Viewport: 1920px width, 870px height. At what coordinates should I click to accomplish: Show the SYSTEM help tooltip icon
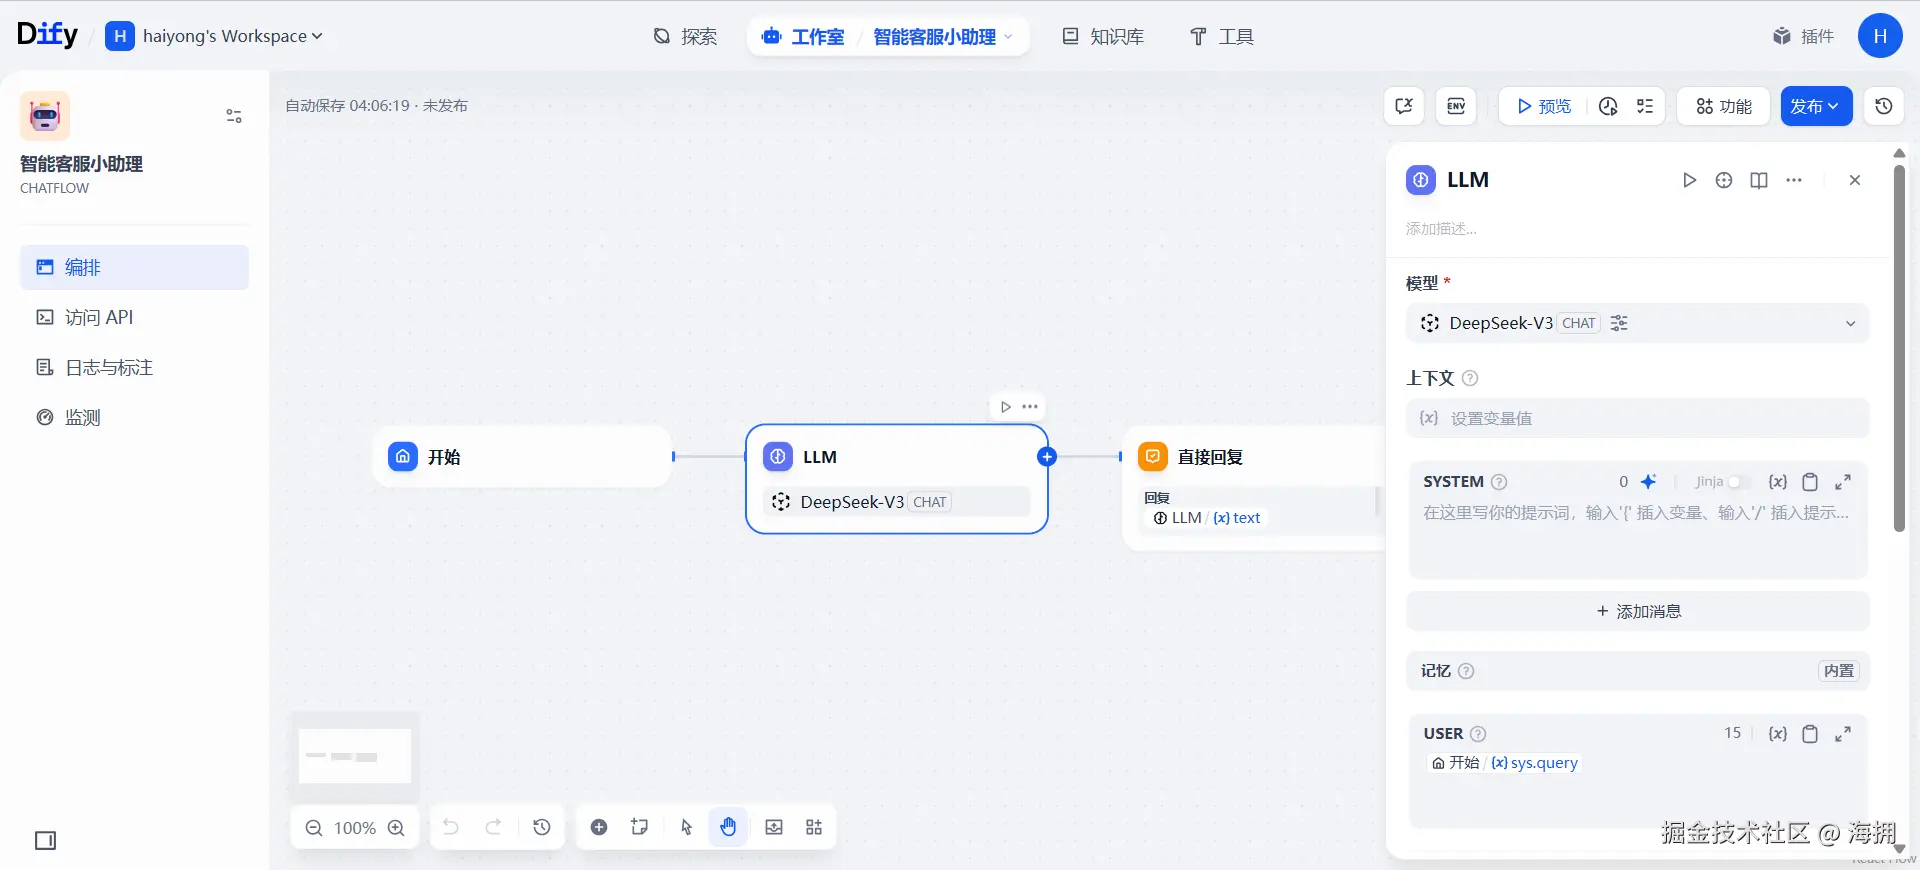1499,482
